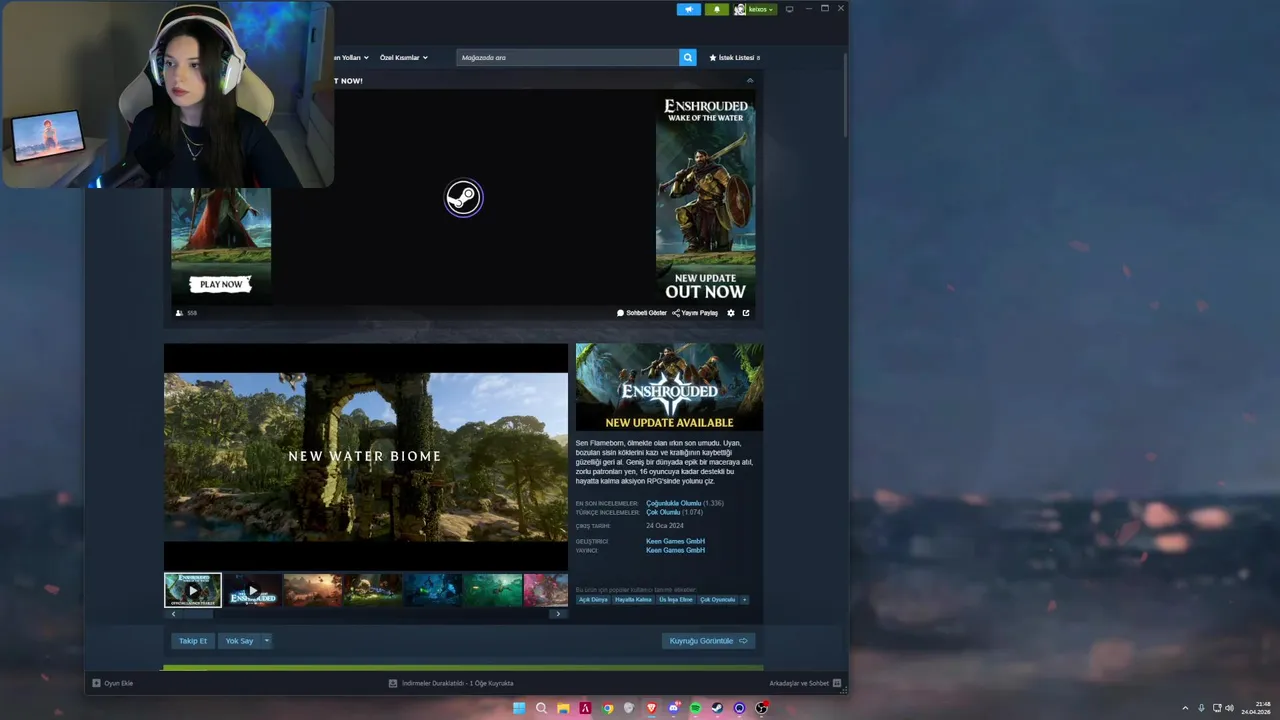Click the Üs İnşa Etme tag
This screenshot has width=1280, height=720.
pos(676,600)
